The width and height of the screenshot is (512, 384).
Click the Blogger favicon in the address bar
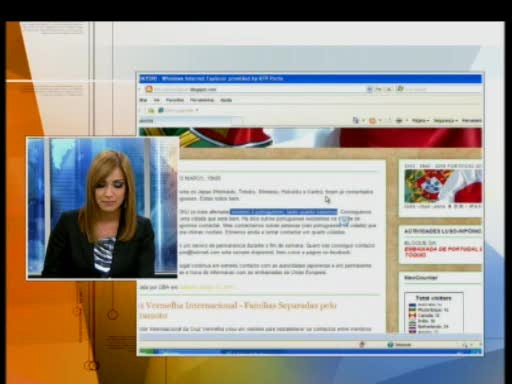click(149, 89)
